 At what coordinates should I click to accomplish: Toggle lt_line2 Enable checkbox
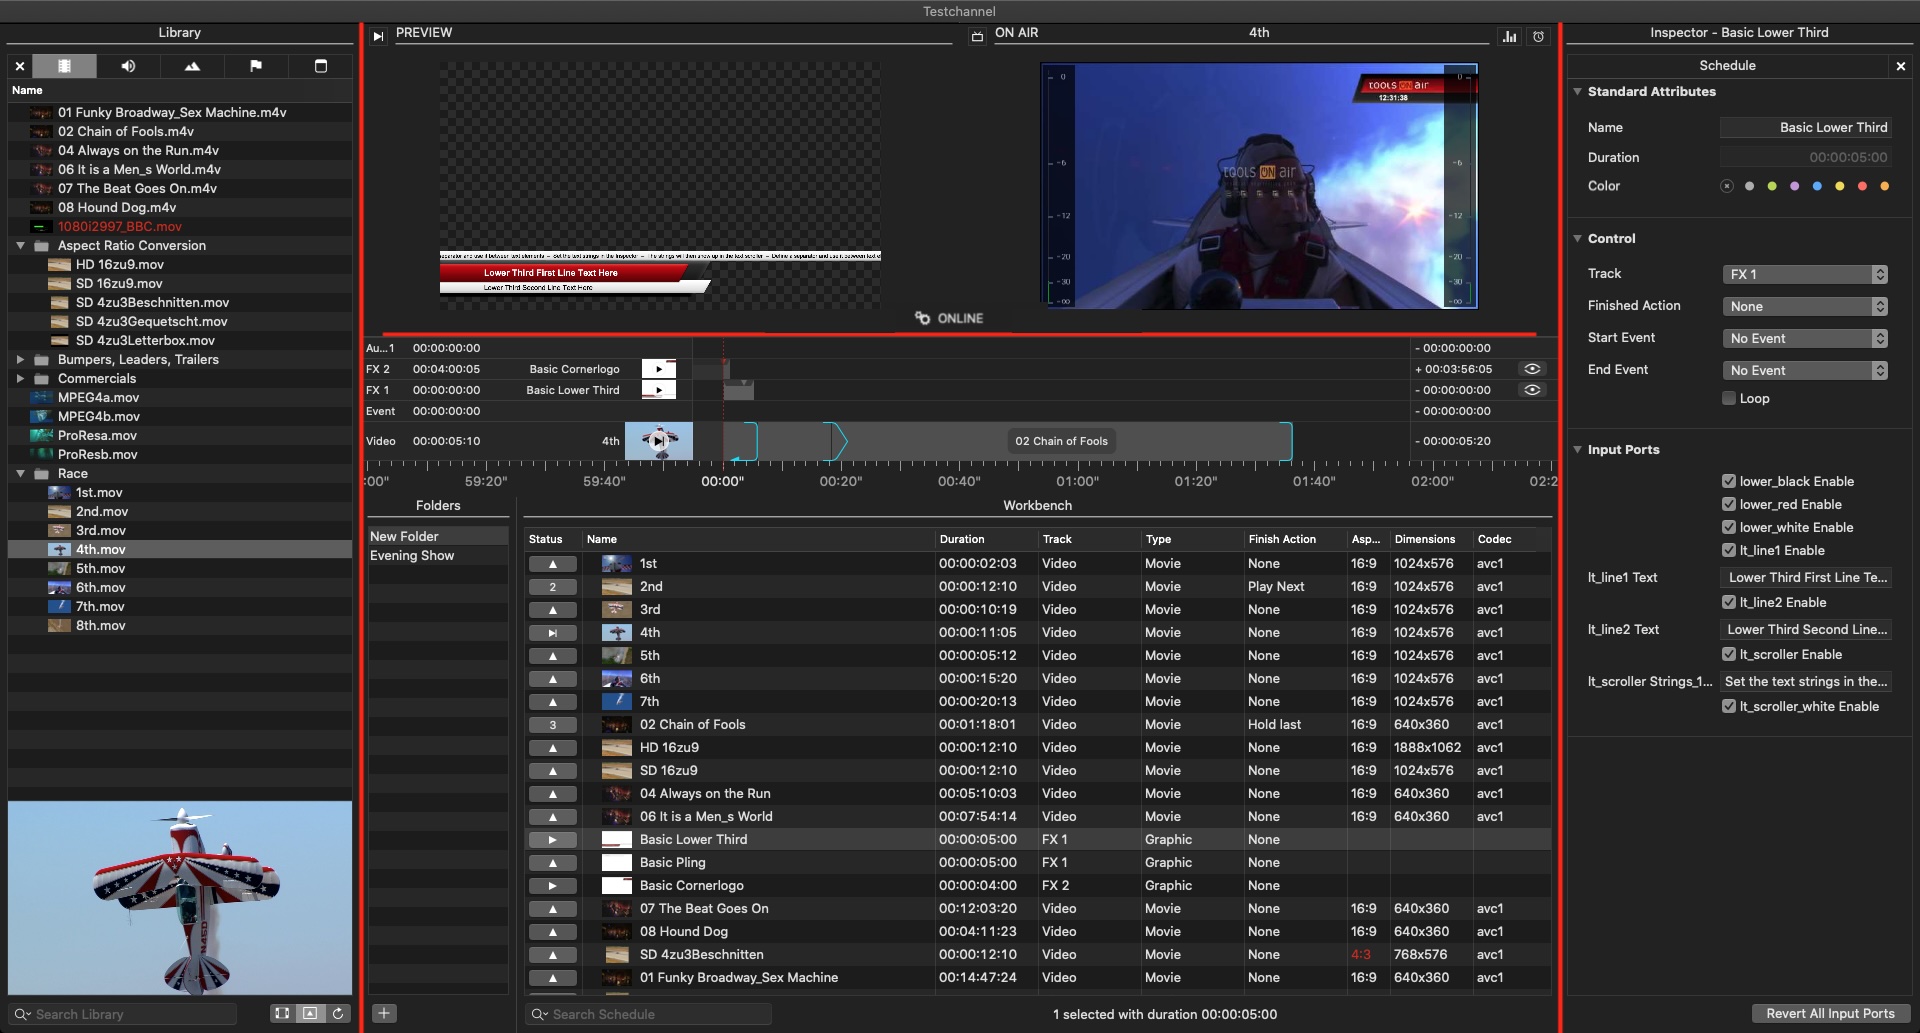coord(1728,602)
